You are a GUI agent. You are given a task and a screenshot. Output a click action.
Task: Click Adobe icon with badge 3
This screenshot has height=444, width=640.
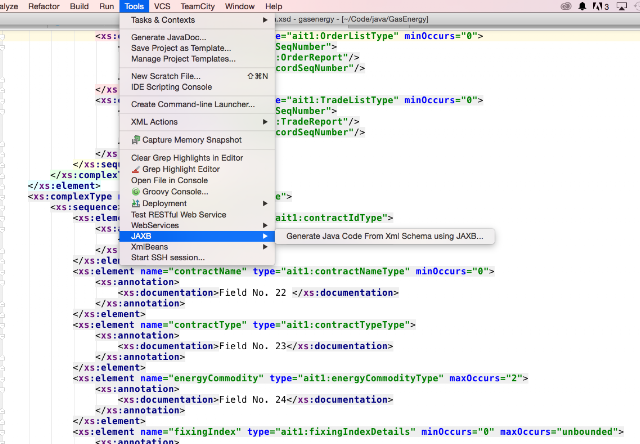(x=600, y=6)
